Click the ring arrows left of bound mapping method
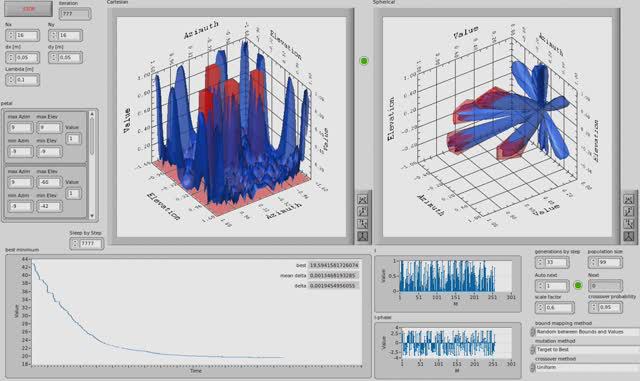640x381 pixels. point(532,332)
